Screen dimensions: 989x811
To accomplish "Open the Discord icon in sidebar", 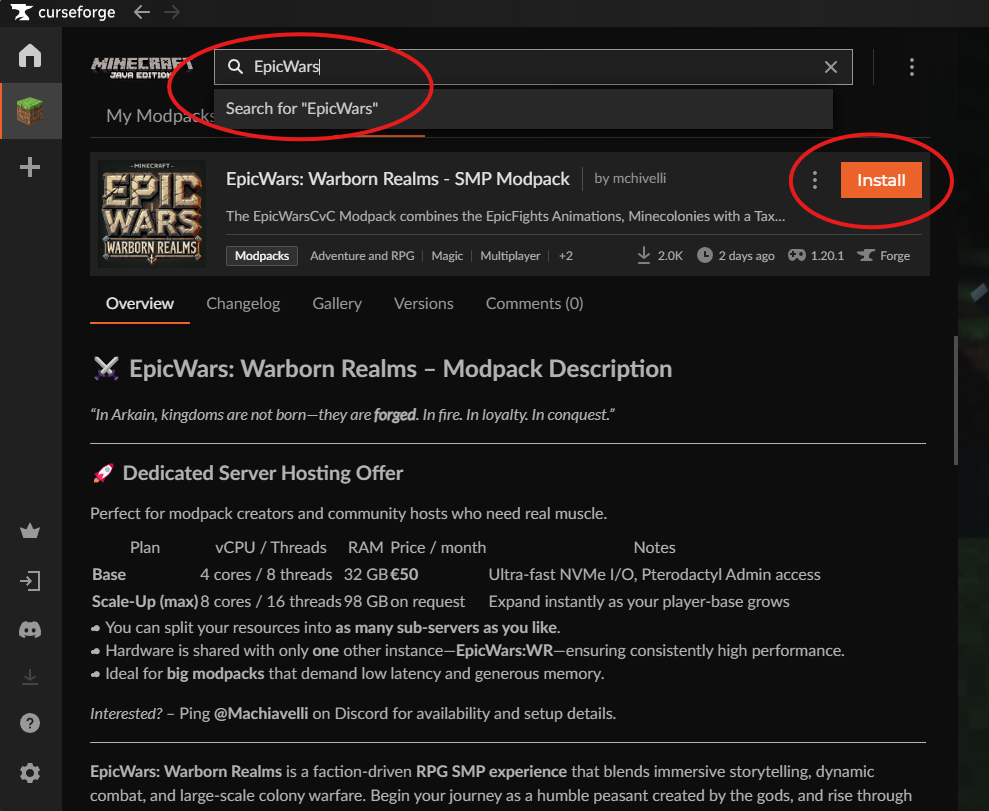I will (x=30, y=630).
